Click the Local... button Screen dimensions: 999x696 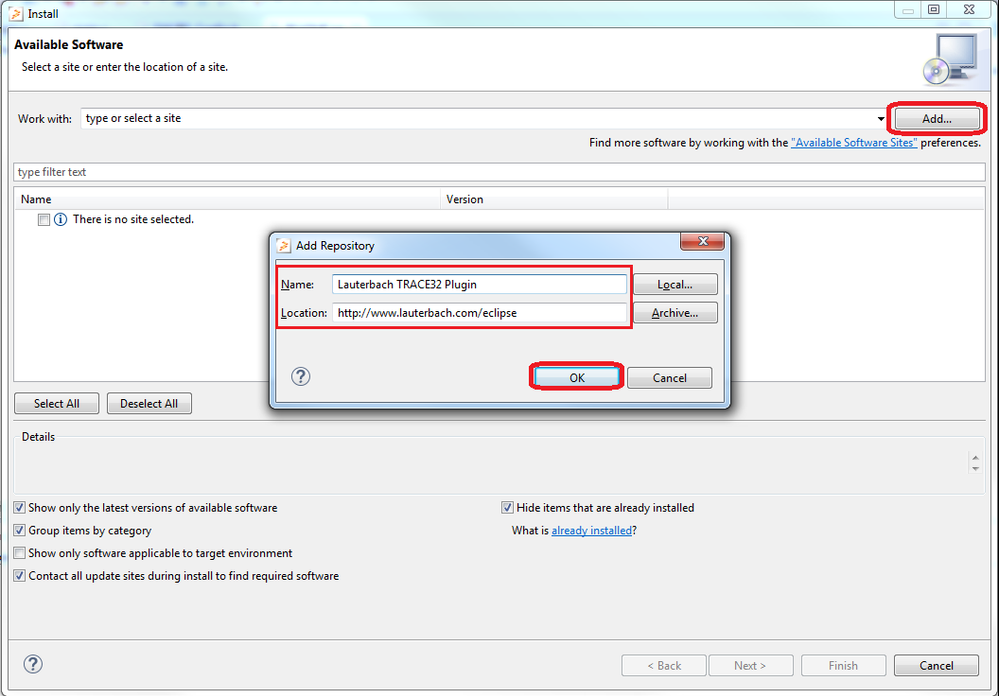pyautogui.click(x=675, y=284)
